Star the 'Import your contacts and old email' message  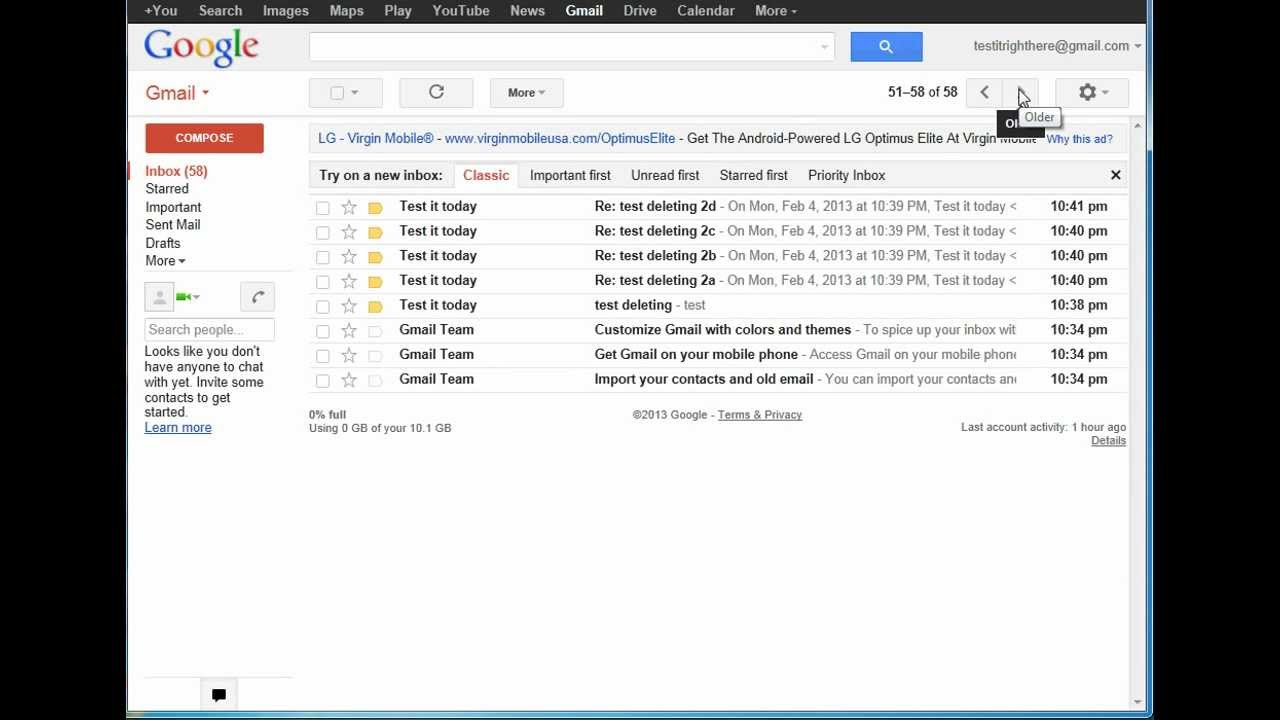[349, 380]
